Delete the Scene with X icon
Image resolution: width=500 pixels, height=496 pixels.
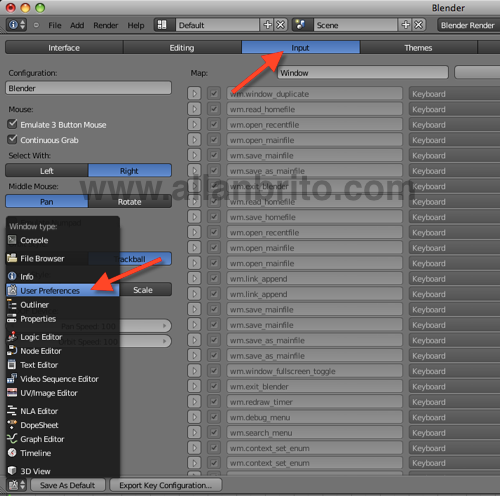coord(419,25)
